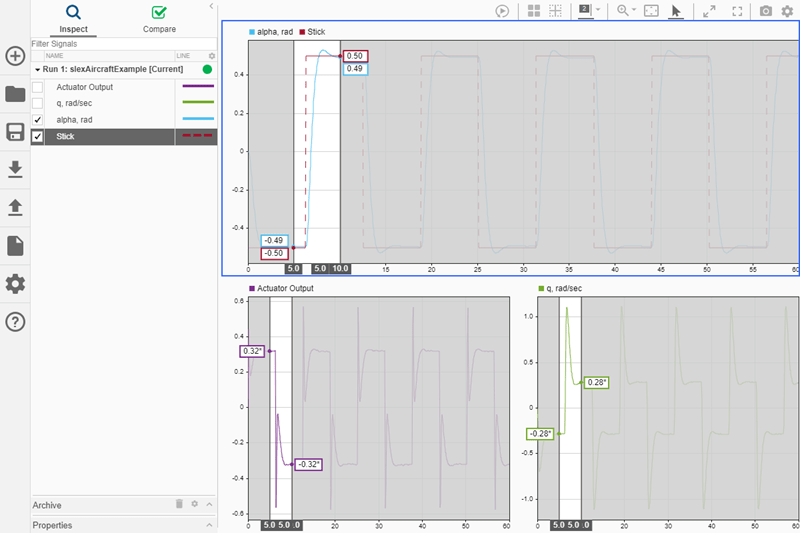
Task: Switch to the Inspect tab
Action: click(73, 18)
